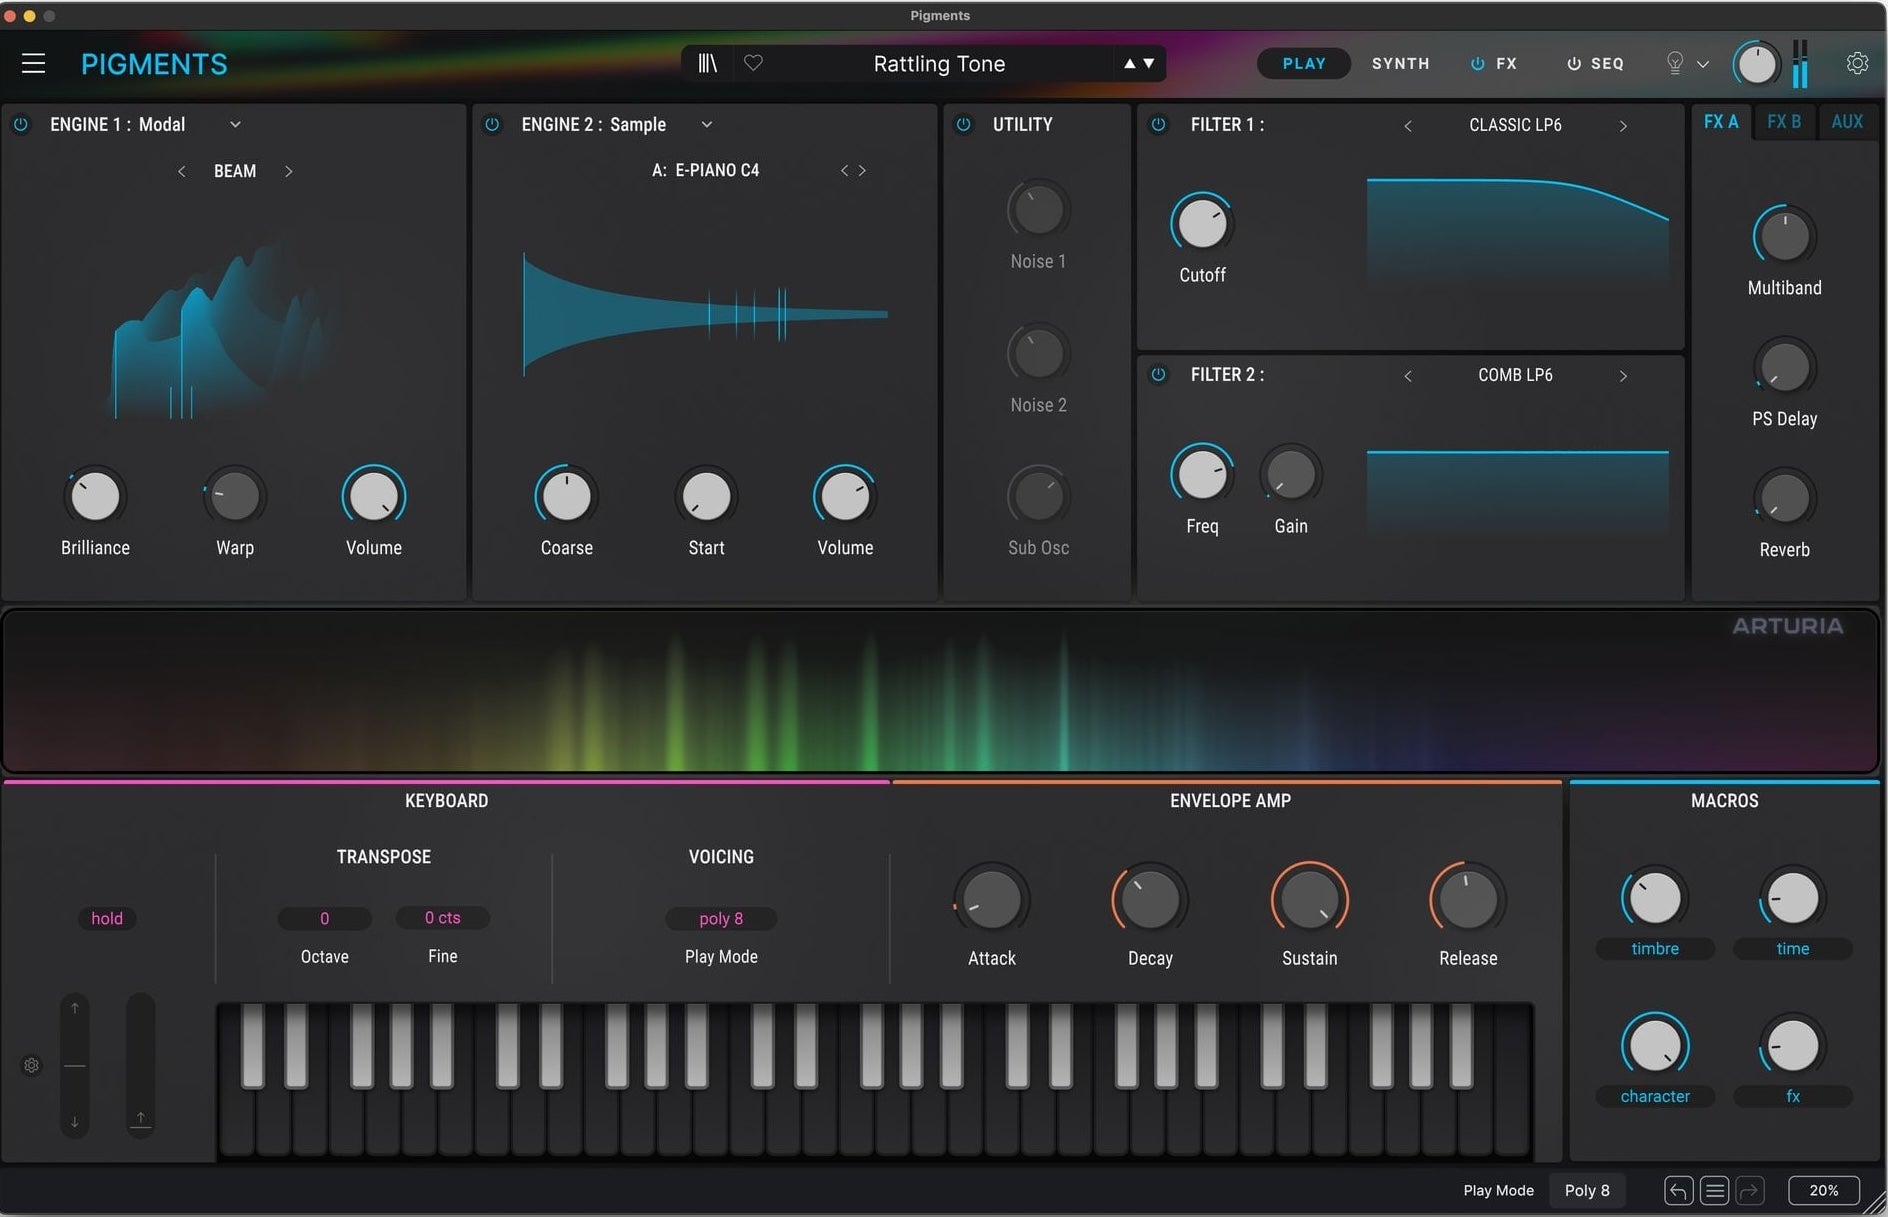Open the BEAM modal preset list
The width and height of the screenshot is (1888, 1217).
(x=235, y=171)
